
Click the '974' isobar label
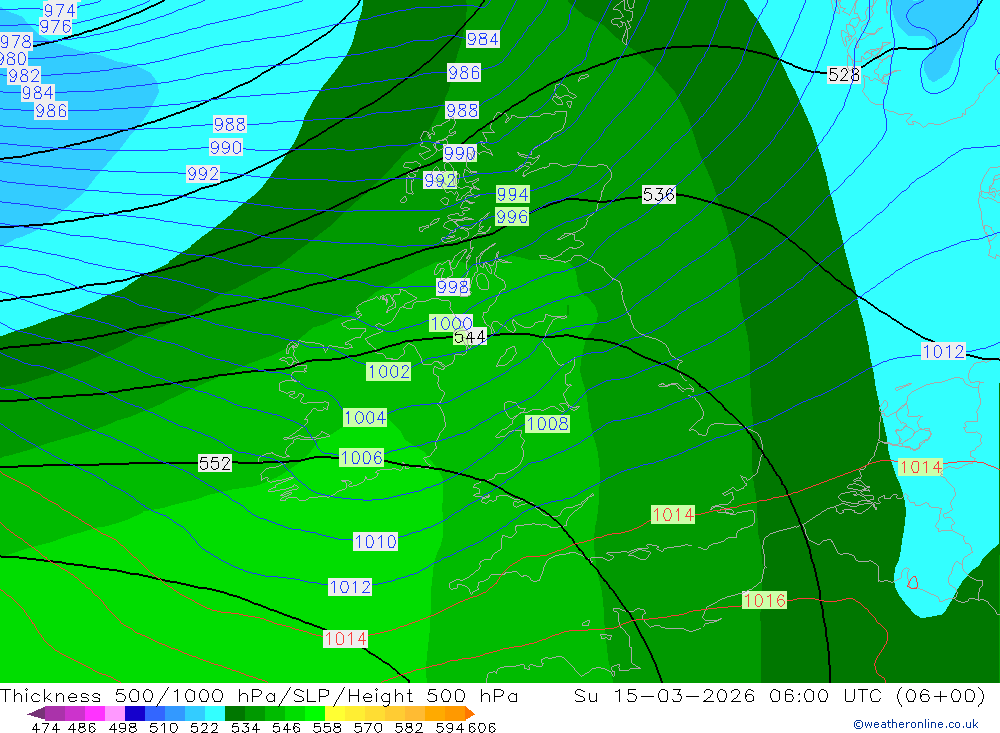60,10
